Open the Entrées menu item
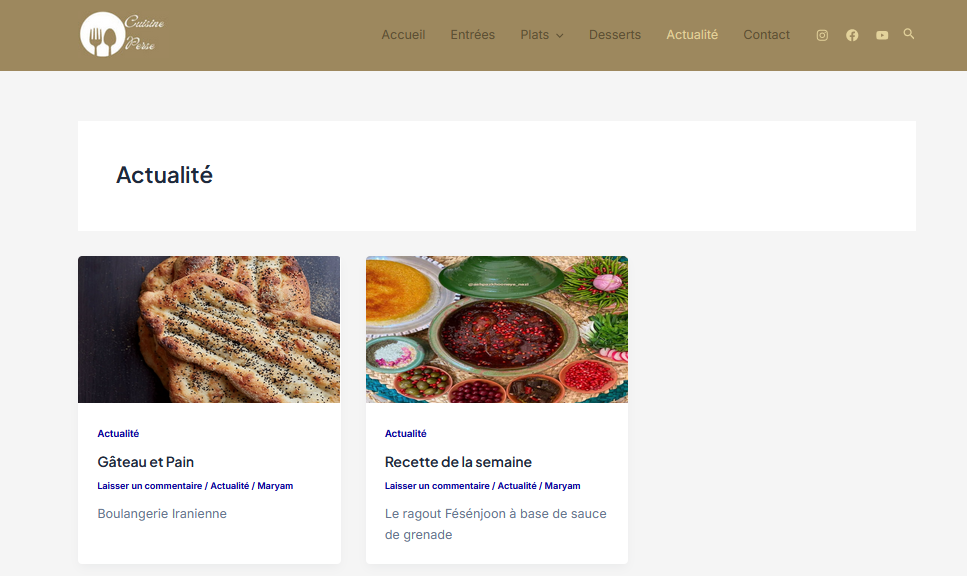 [x=472, y=35]
